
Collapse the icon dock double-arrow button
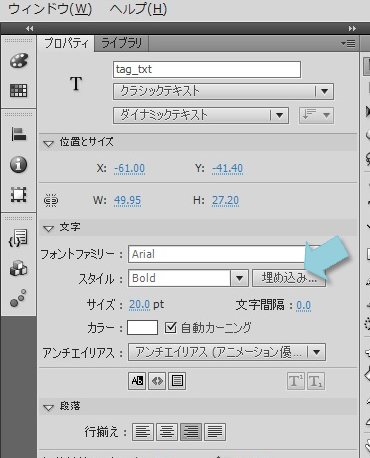click(x=29, y=29)
